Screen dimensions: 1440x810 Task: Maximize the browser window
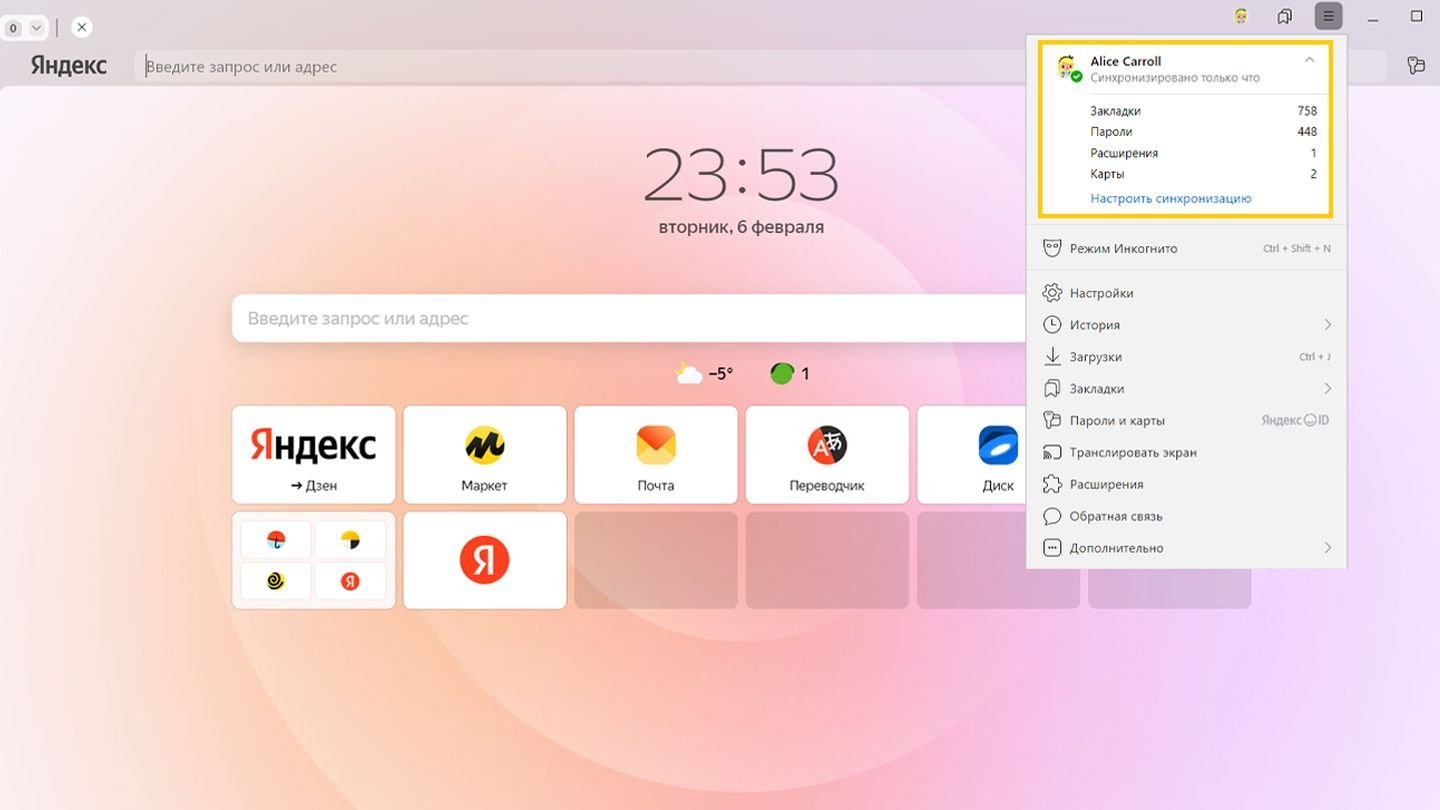pos(1417,16)
